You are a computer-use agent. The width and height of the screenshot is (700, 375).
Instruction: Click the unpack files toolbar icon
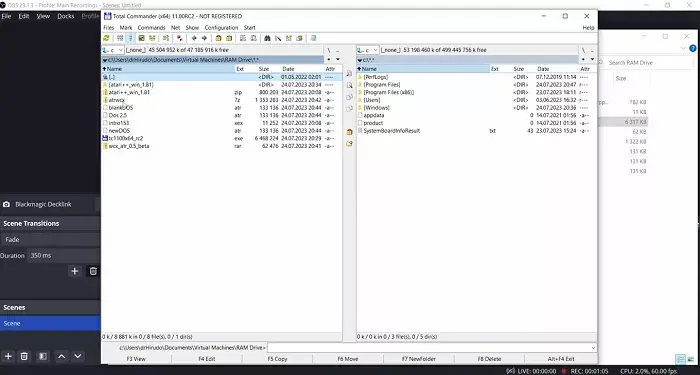point(229,38)
